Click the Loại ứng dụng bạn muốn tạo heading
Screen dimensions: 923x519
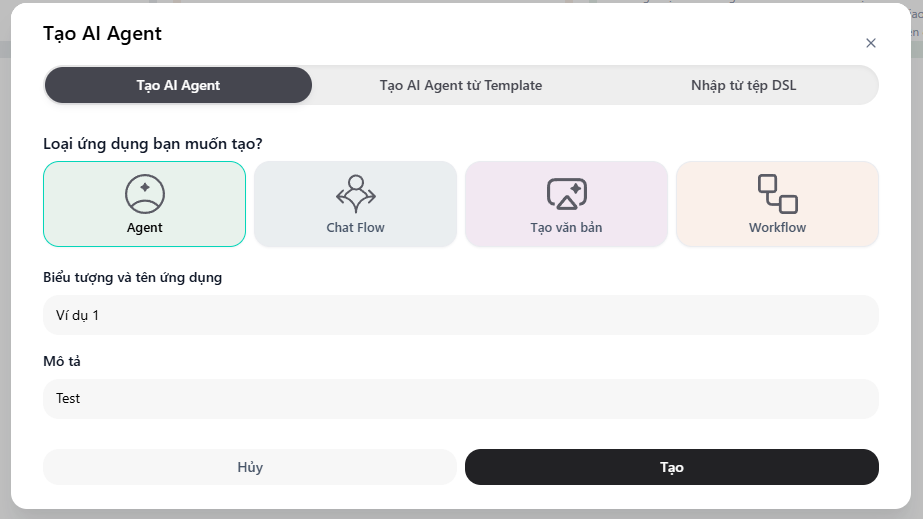click(153, 143)
